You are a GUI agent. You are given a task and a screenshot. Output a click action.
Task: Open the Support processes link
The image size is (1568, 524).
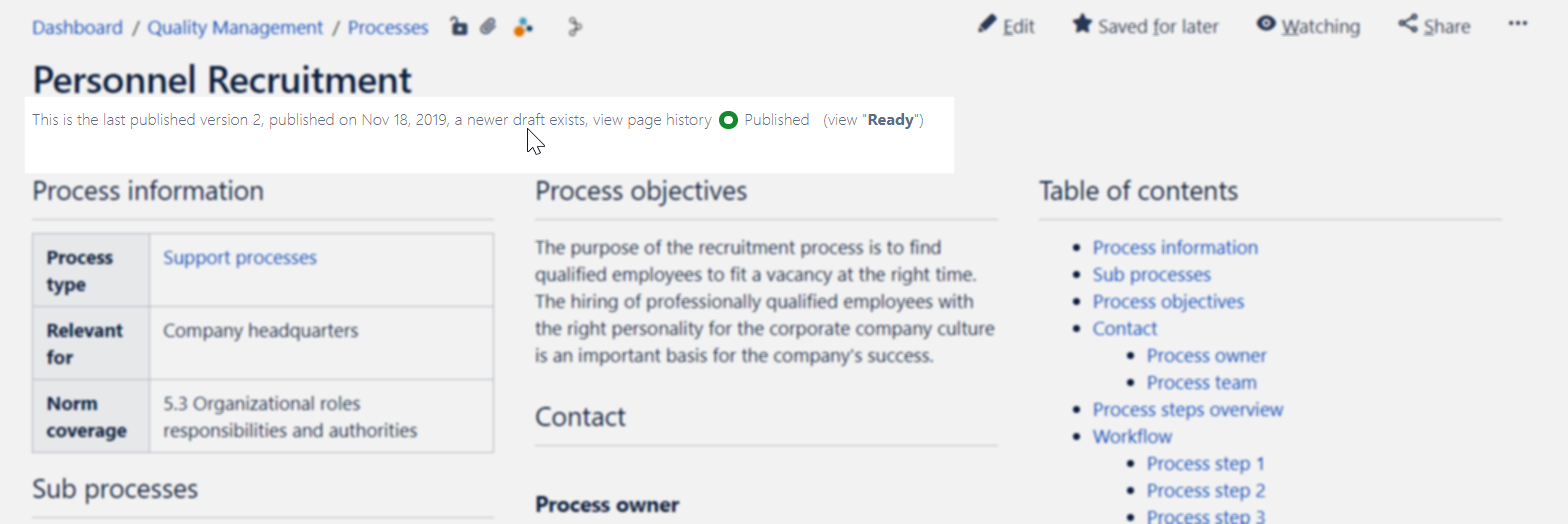[x=240, y=258]
